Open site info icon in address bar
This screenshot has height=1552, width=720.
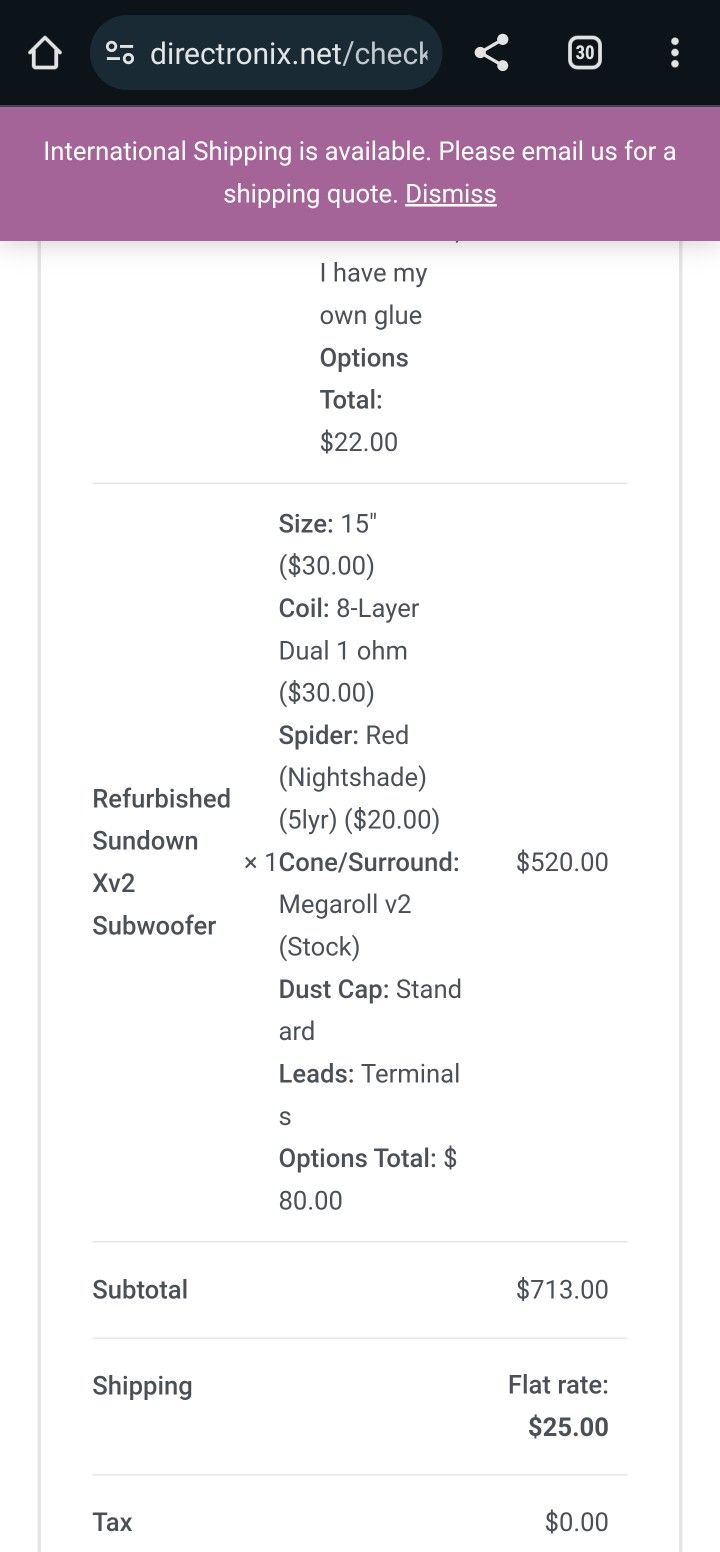tap(120, 53)
